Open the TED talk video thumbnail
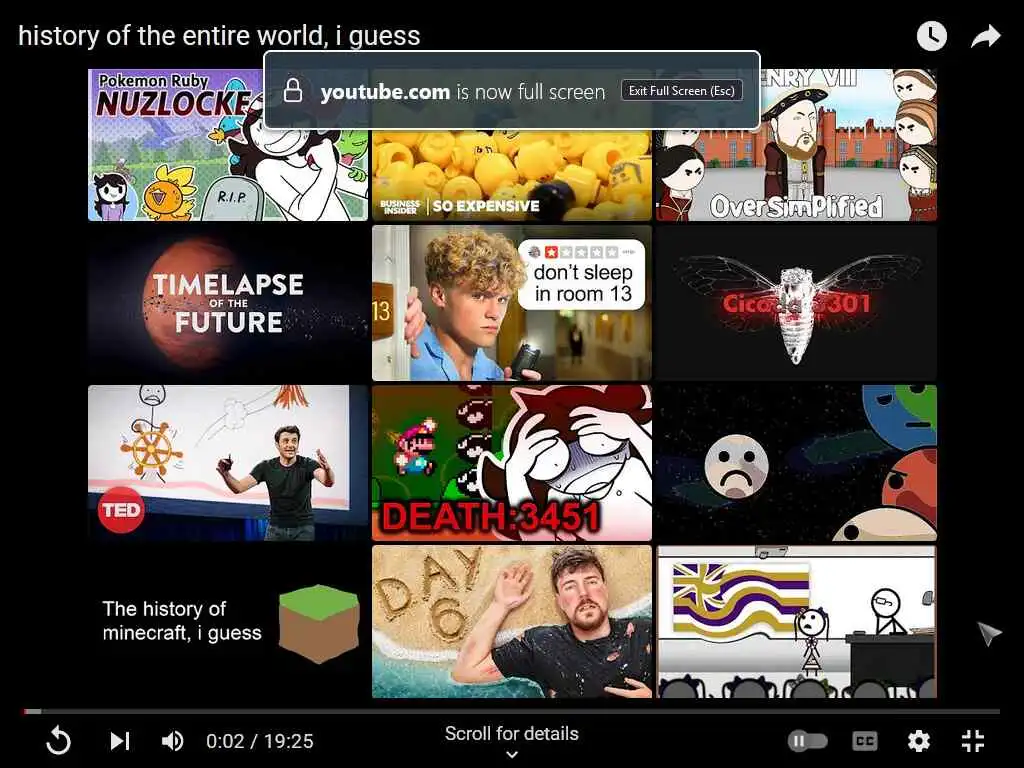This screenshot has height=768, width=1024. 228,462
